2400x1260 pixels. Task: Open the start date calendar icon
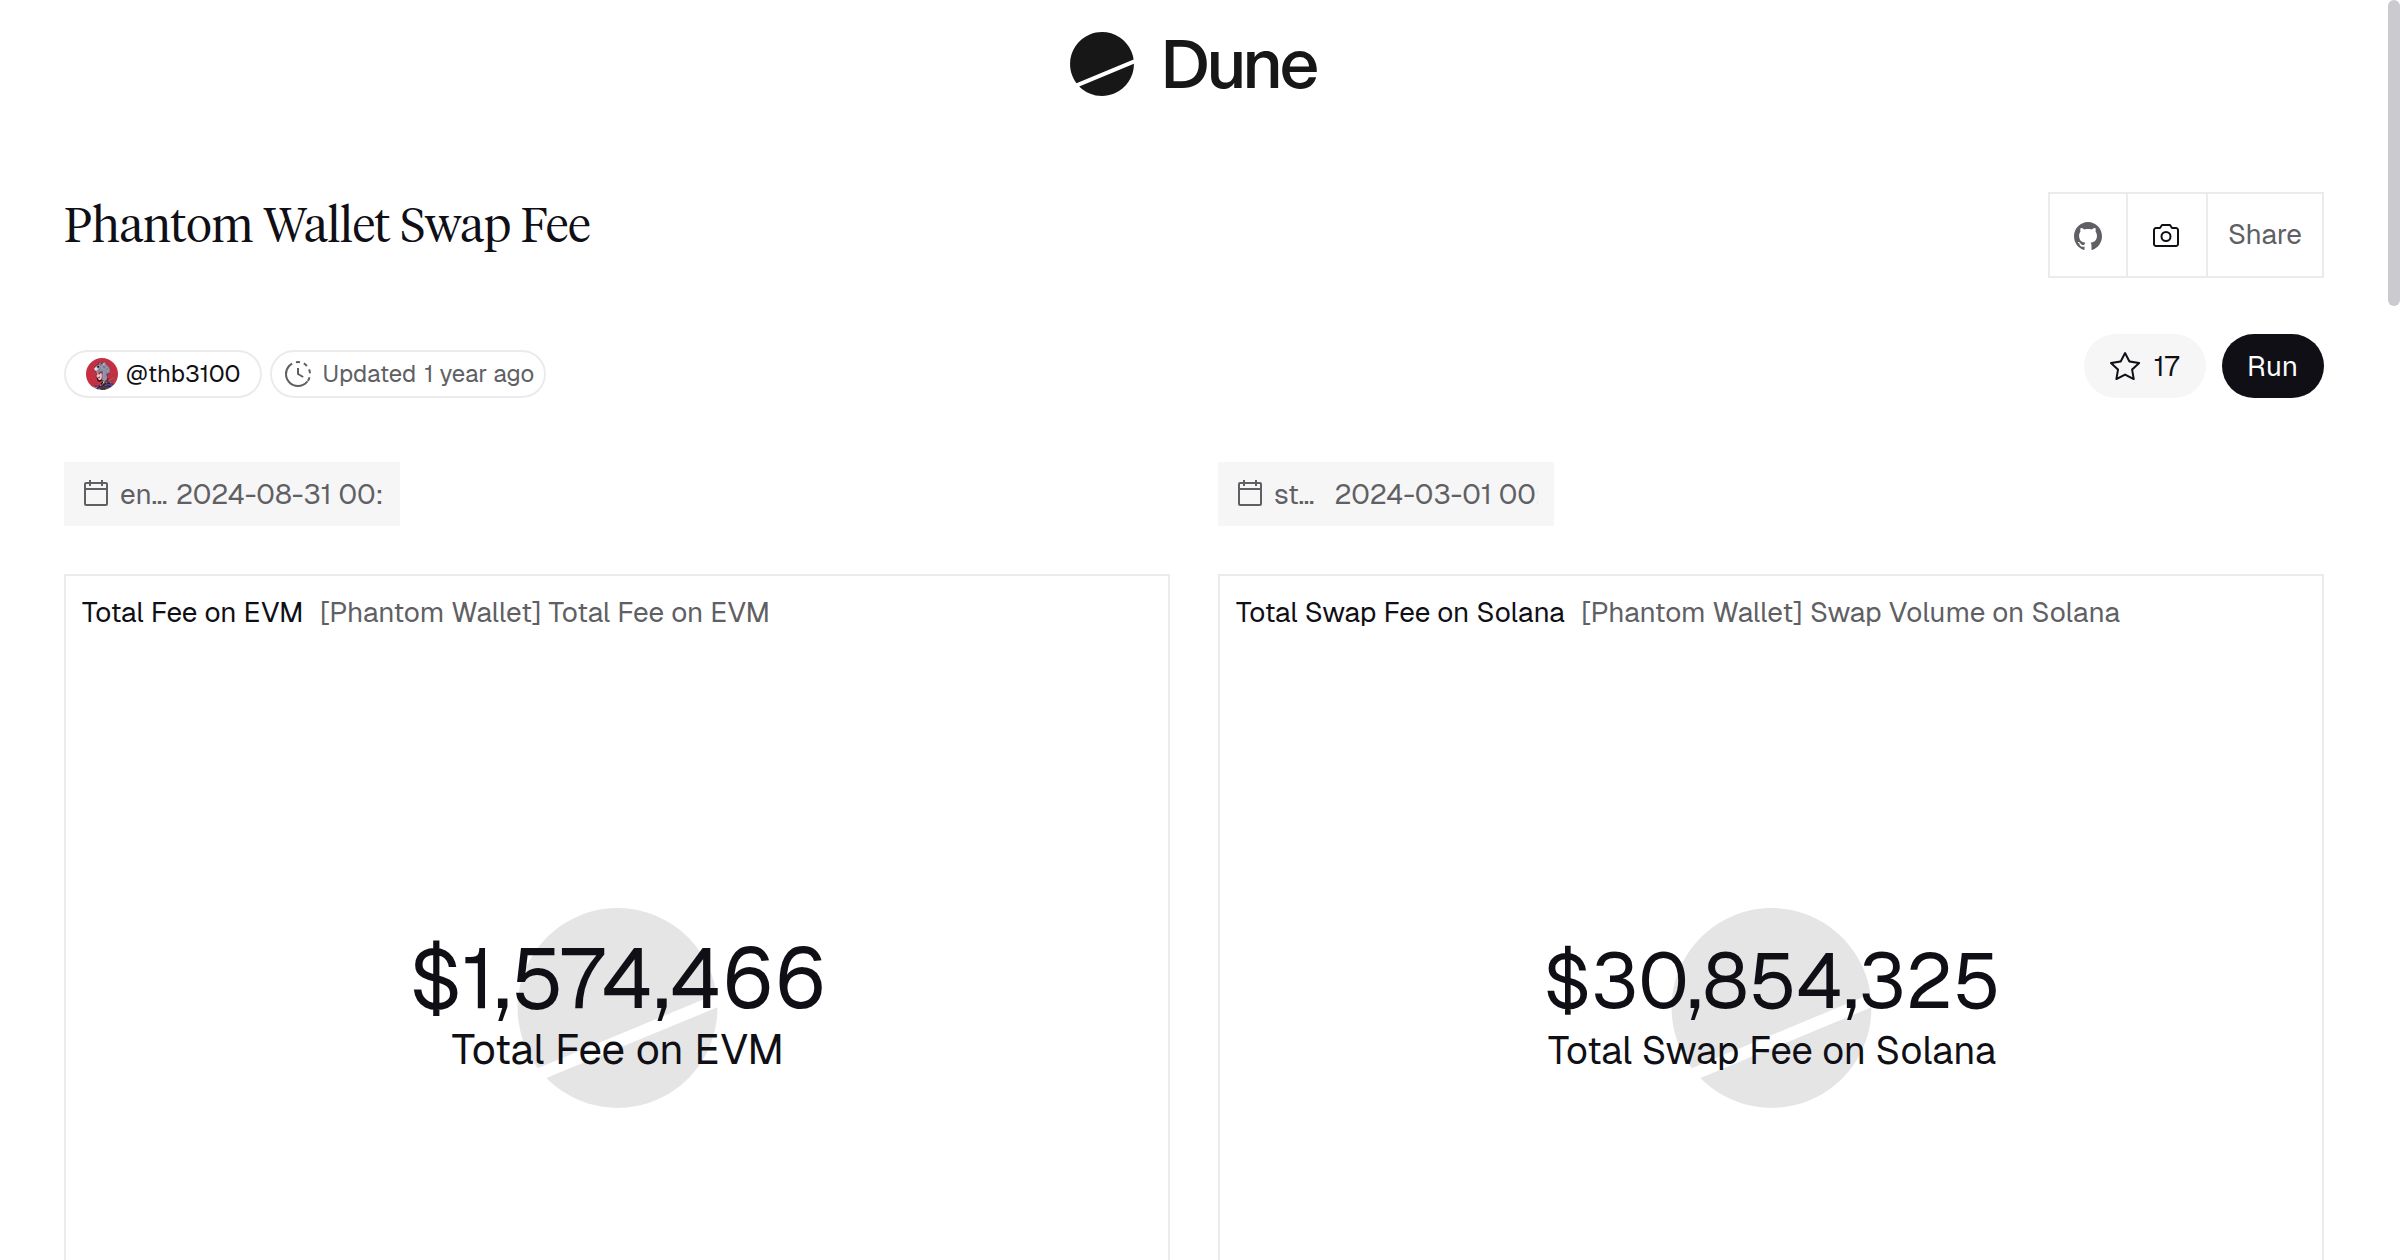[1250, 494]
